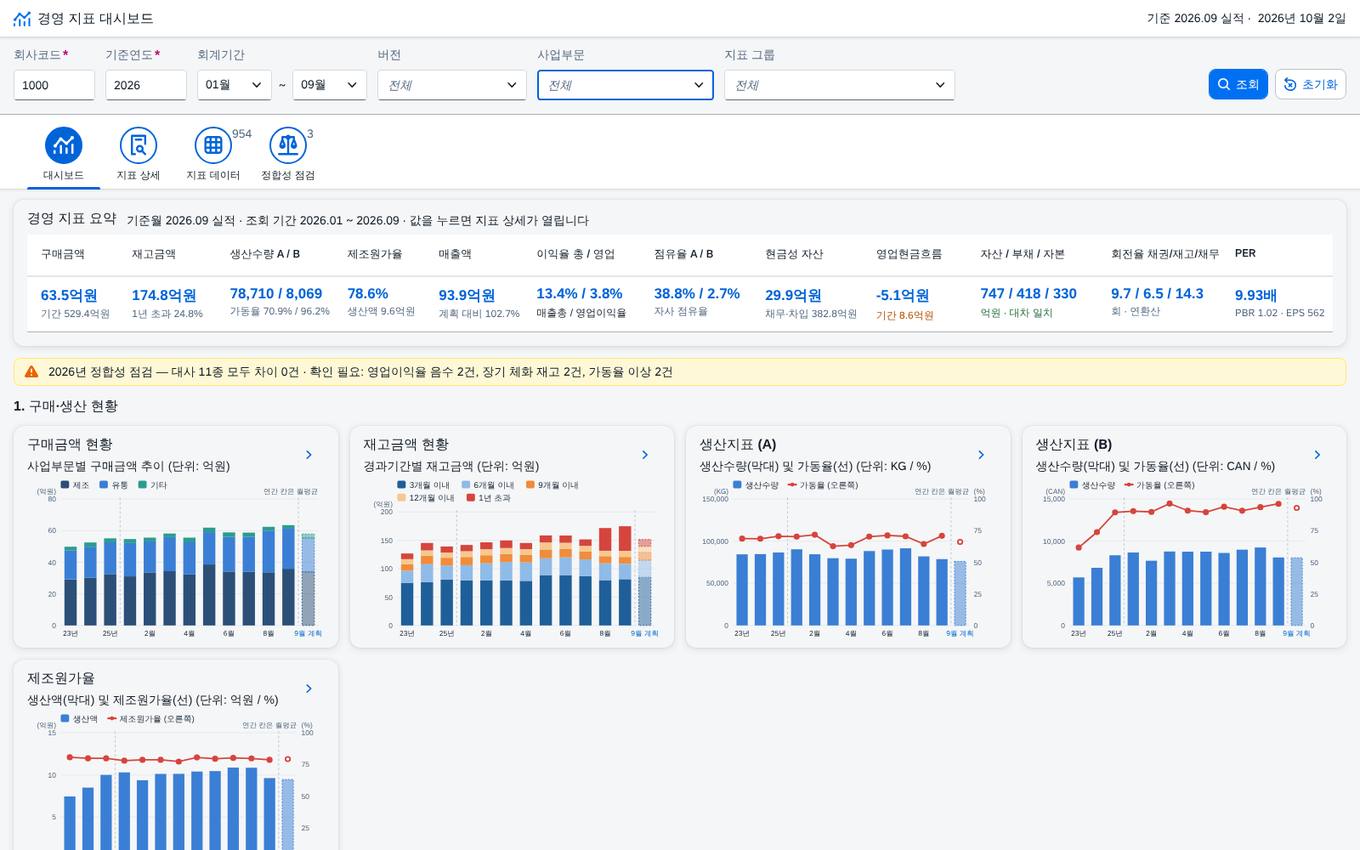The image size is (1360, 850).
Task: Click the 조회 search button
Action: (1238, 85)
